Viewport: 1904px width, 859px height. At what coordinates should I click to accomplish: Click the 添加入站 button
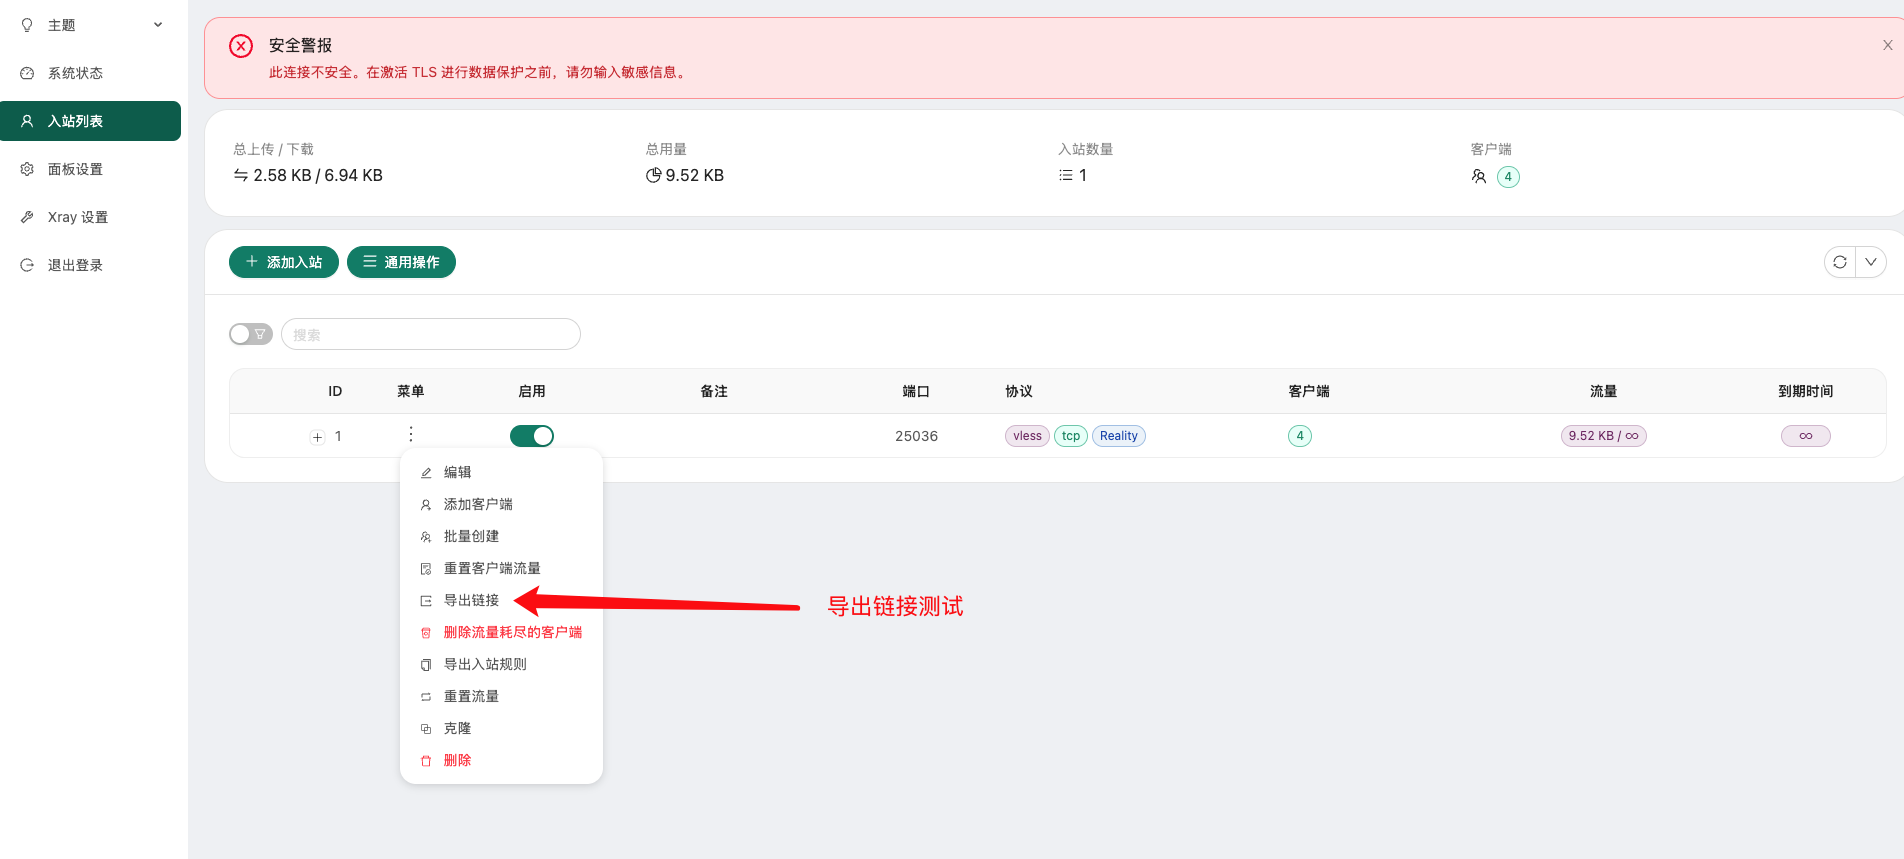click(284, 262)
